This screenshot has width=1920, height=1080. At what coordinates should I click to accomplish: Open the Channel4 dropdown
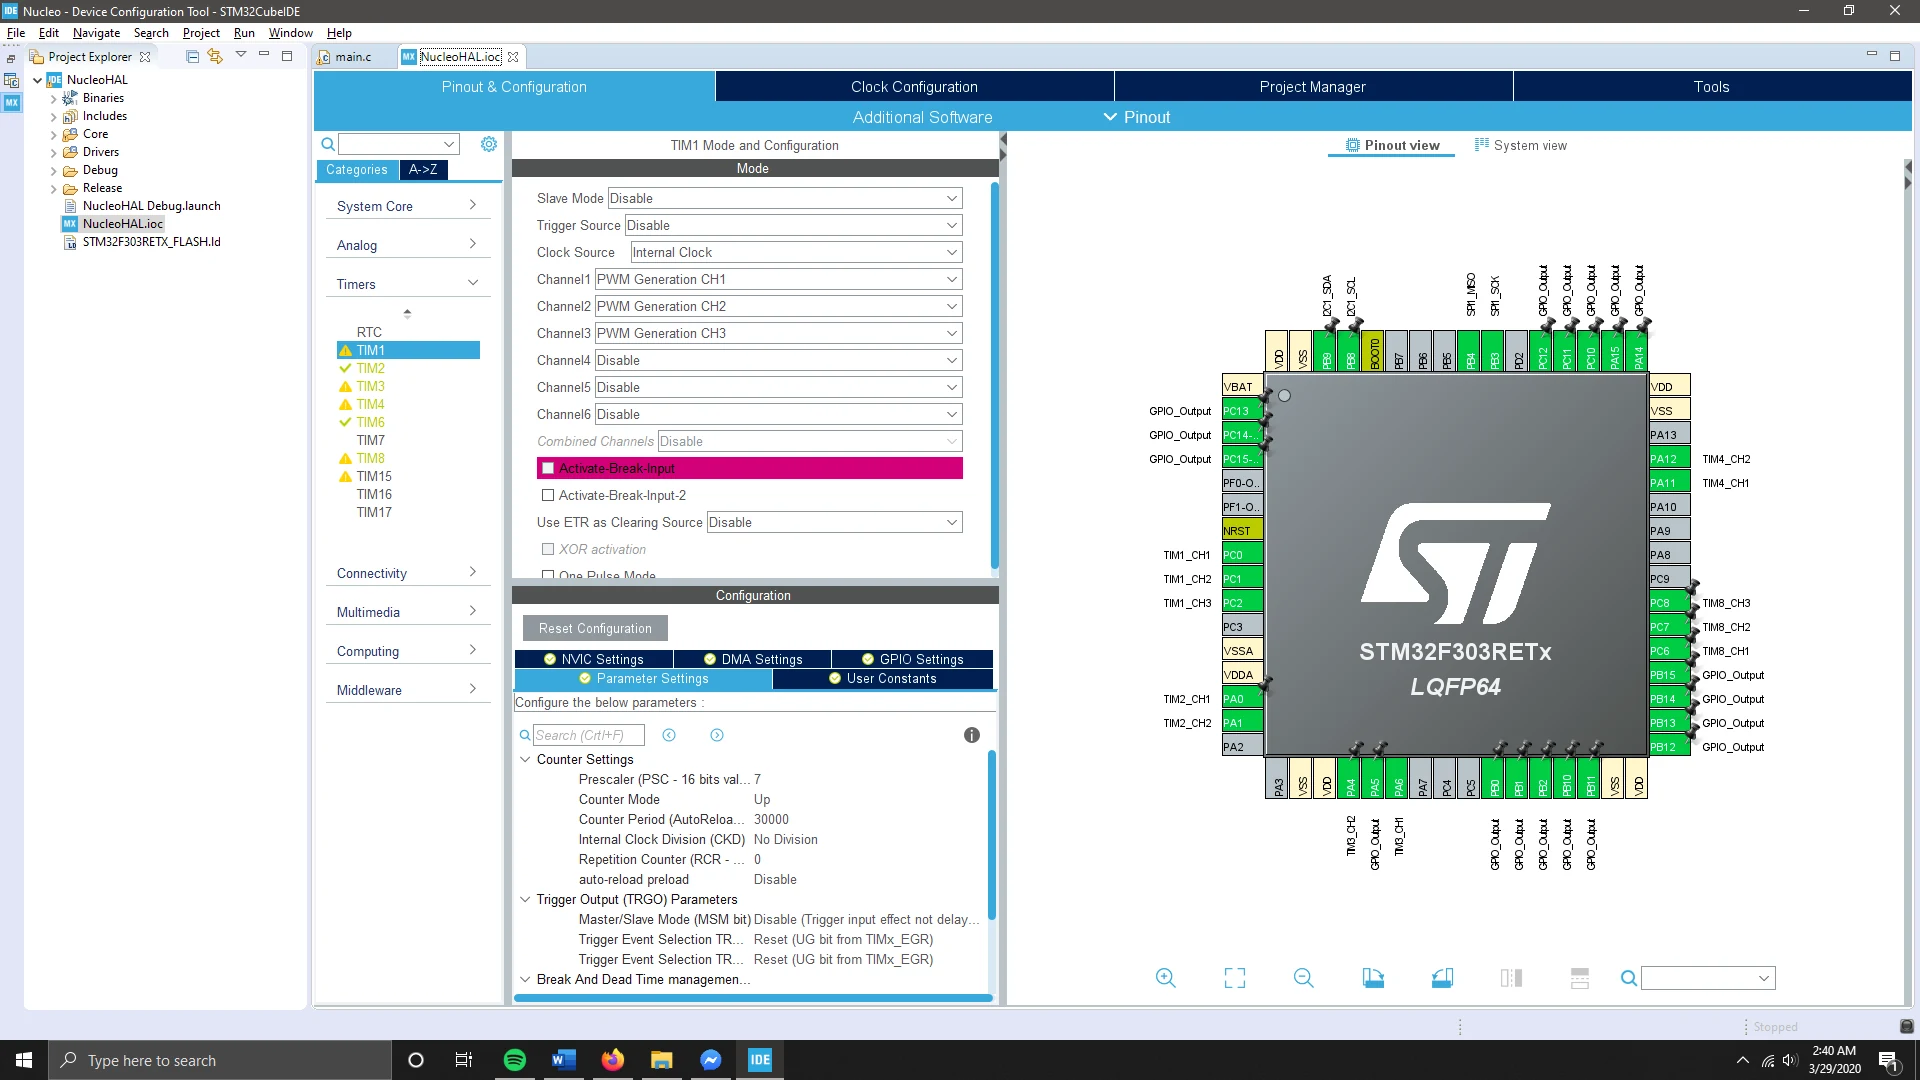pyautogui.click(x=778, y=360)
